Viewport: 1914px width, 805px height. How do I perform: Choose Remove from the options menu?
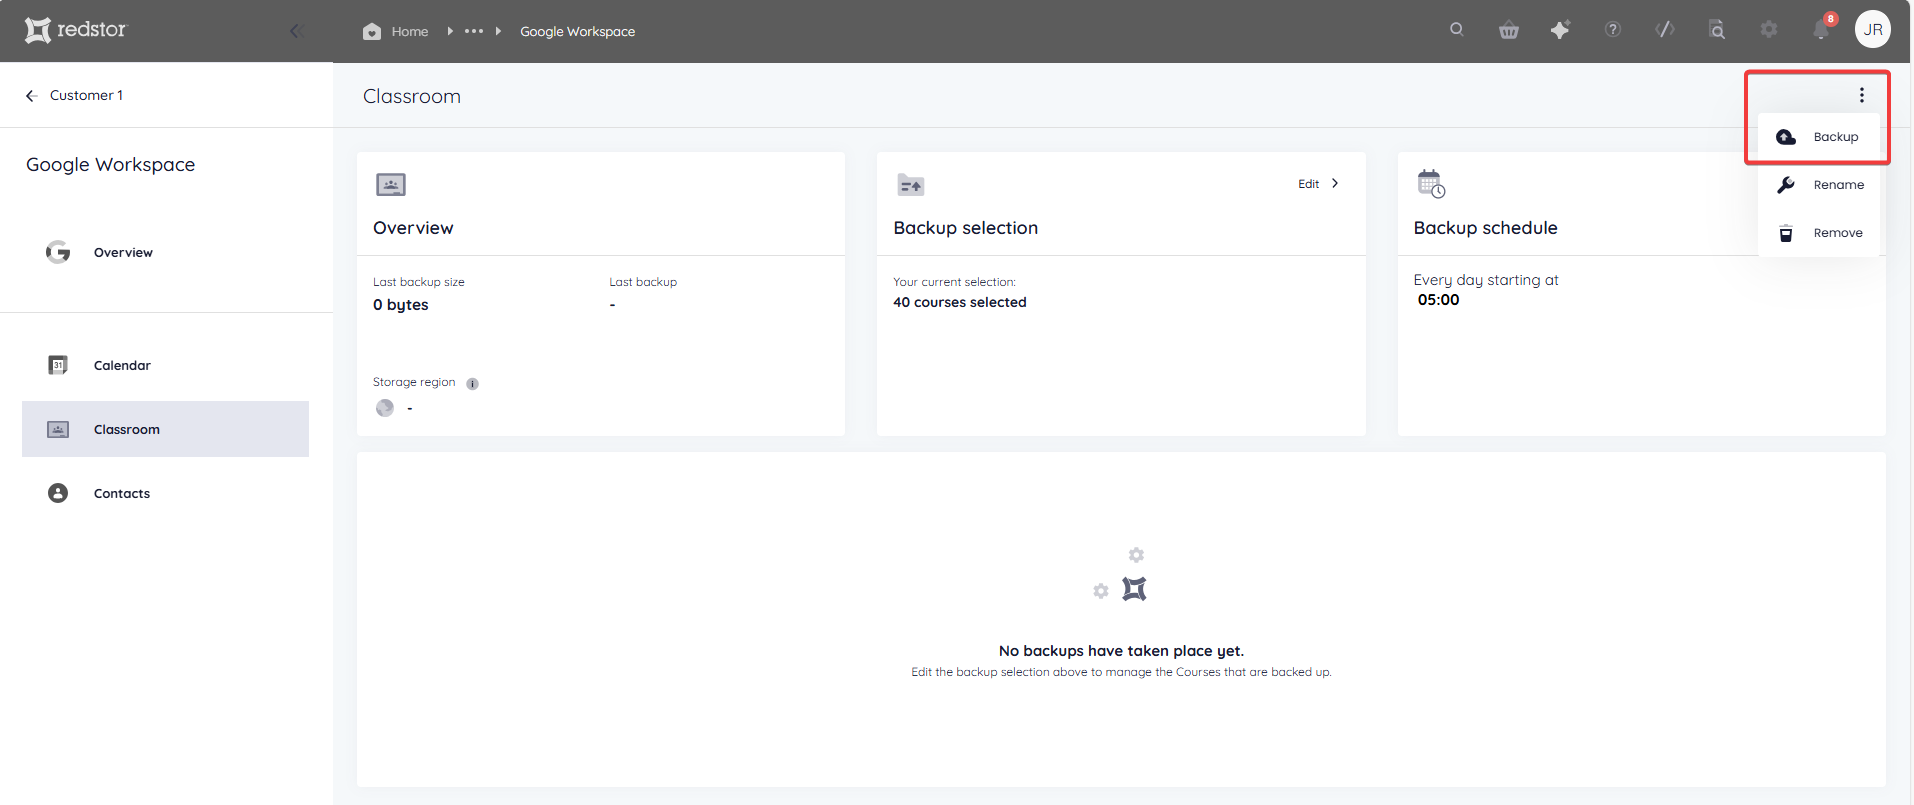(1819, 233)
